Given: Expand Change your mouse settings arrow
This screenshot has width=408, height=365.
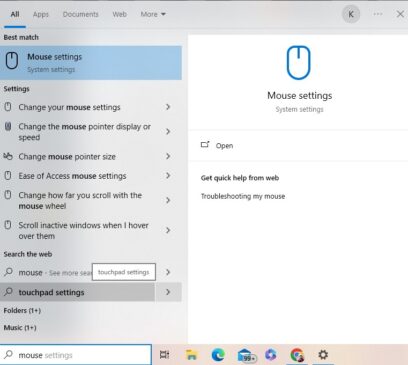Looking at the screenshot, I should (x=168, y=107).
